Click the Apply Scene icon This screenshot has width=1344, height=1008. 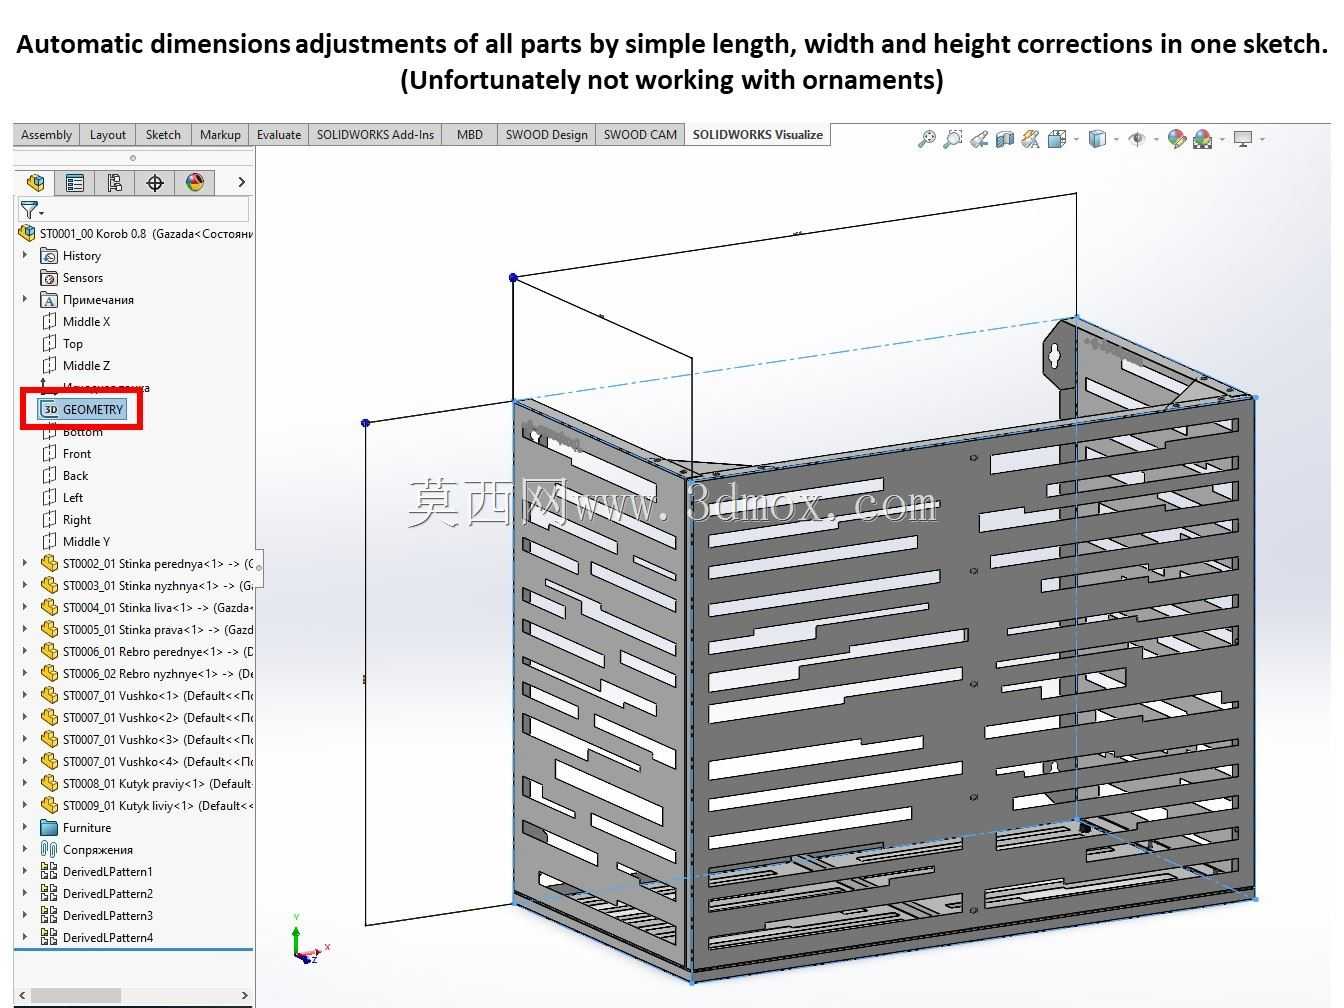coord(1203,139)
